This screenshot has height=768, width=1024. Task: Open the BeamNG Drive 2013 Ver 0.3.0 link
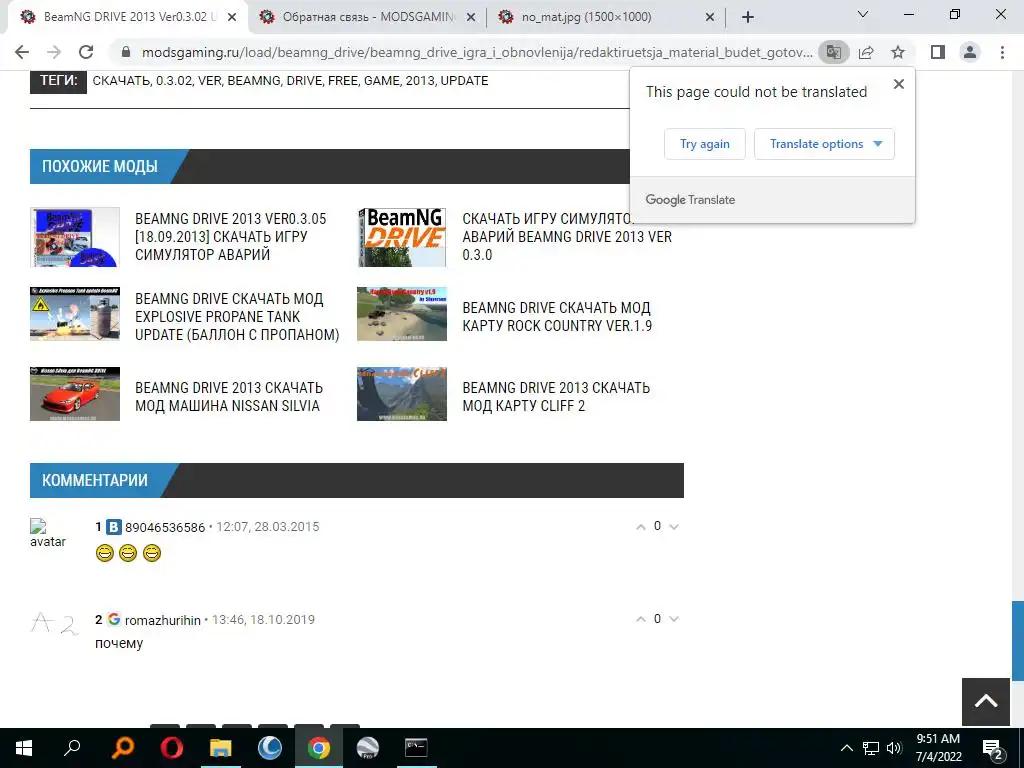click(x=567, y=236)
